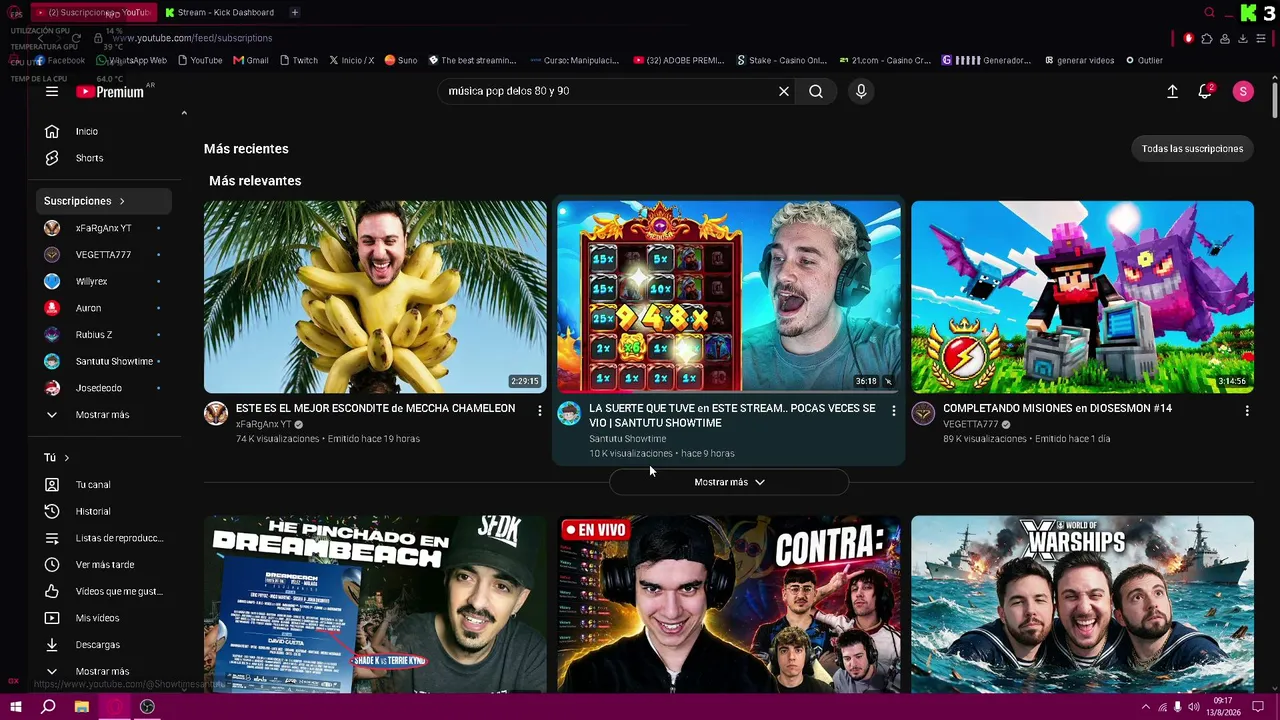Open the Twitch bookmark

[x=298, y=60]
